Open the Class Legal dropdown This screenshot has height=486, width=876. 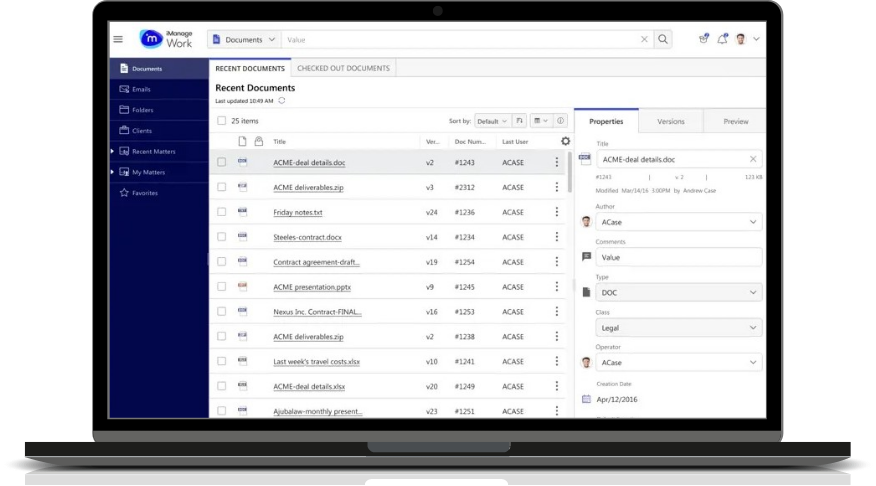[678, 327]
